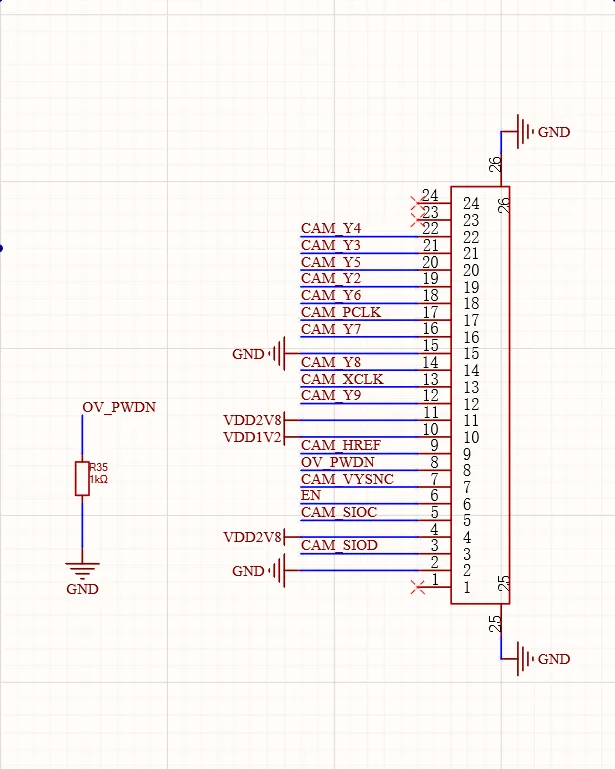Click pin 26 label above connector
The width and height of the screenshot is (615, 769).
tap(495, 164)
